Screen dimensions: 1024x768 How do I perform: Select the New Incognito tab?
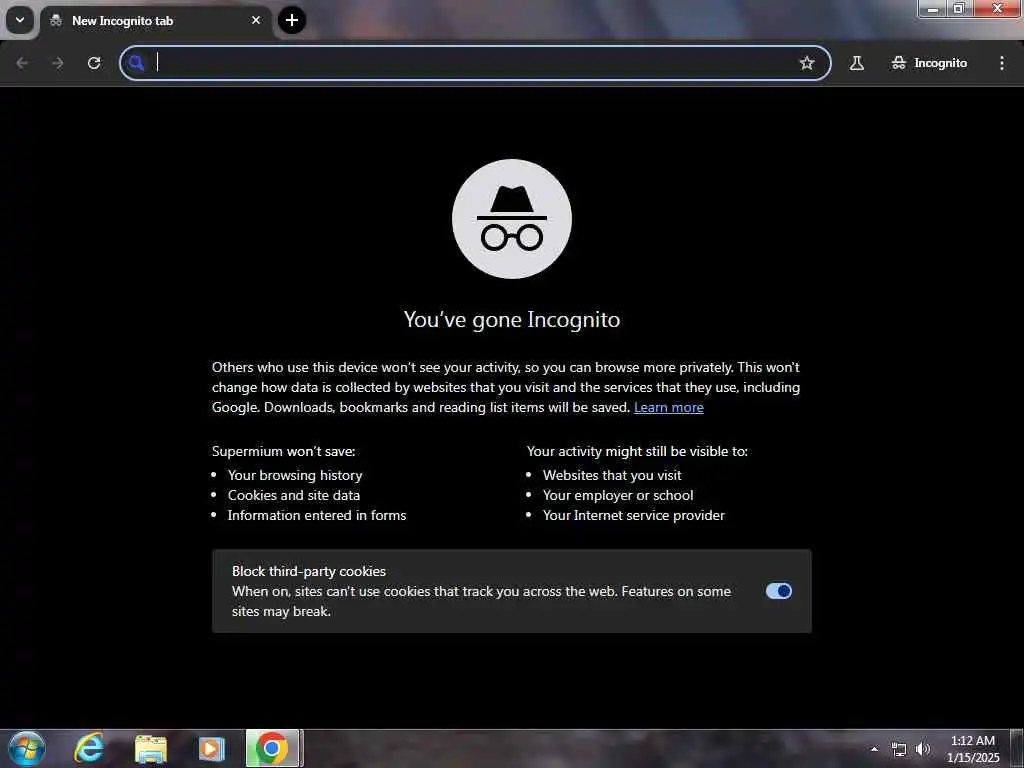[x=155, y=21]
